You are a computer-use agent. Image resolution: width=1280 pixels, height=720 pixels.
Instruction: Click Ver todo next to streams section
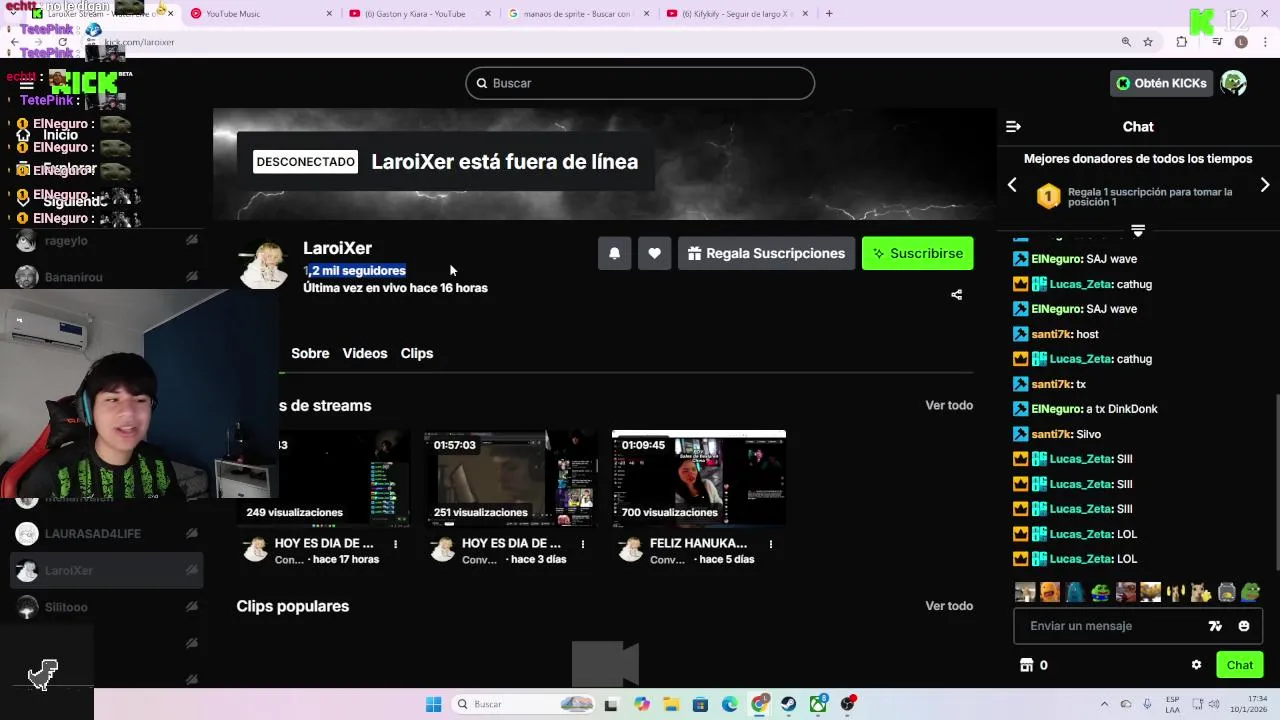(949, 405)
